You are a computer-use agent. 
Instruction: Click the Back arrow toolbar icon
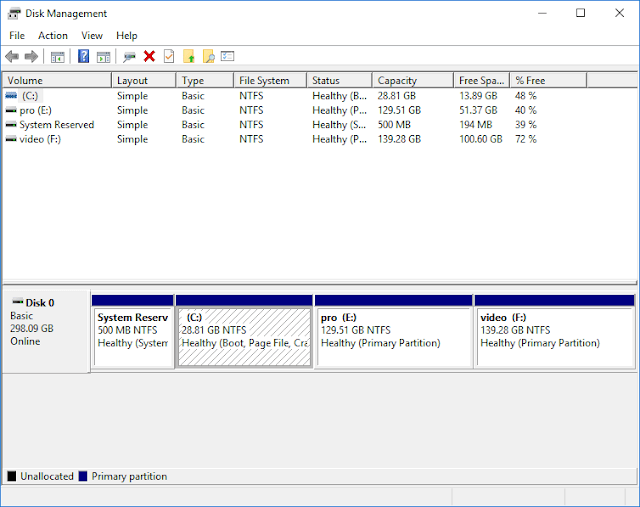12,56
